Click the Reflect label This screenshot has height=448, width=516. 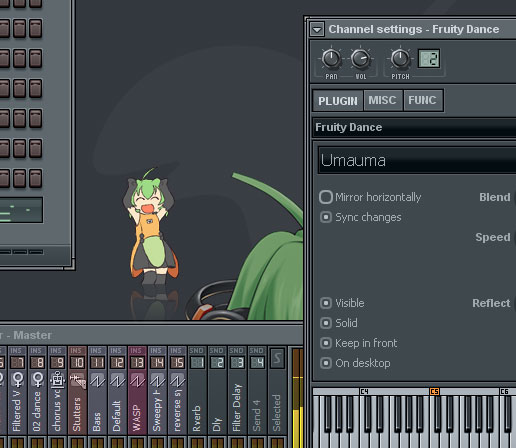(491, 303)
